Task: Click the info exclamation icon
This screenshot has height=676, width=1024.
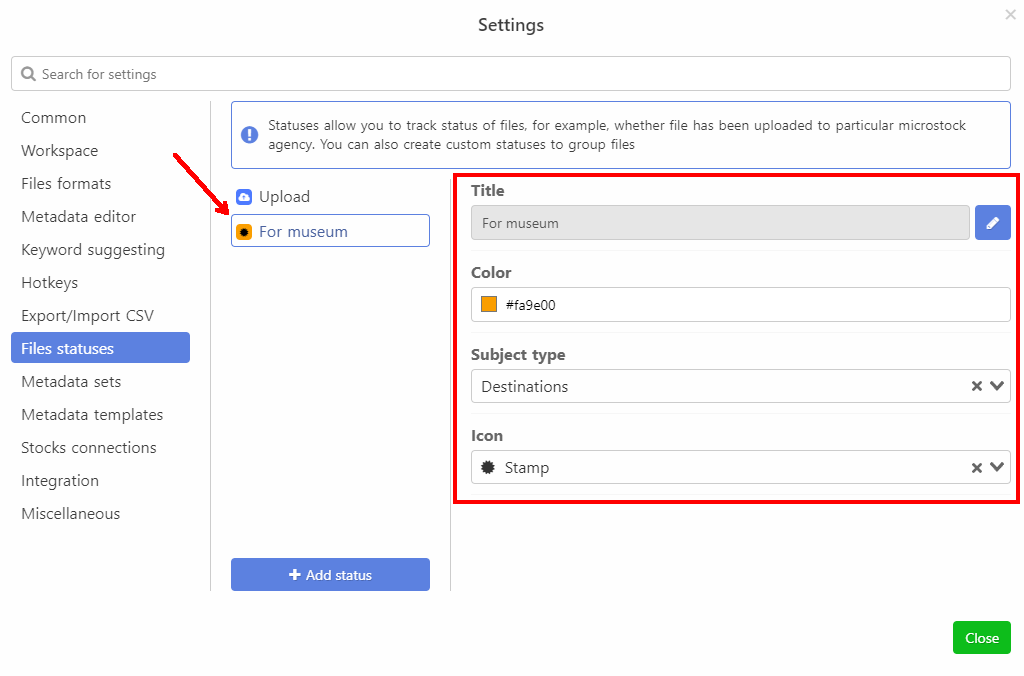Action: (249, 135)
